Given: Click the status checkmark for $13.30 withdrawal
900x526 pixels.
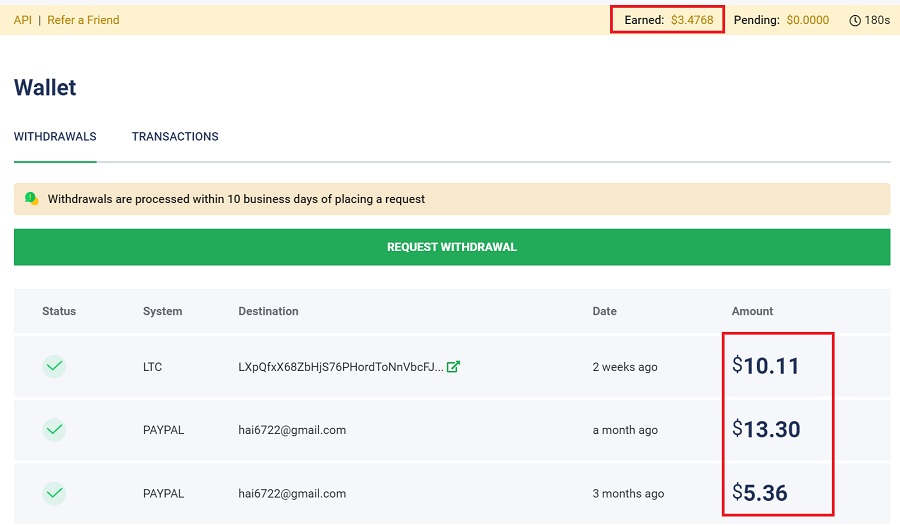Looking at the screenshot, I should (54, 430).
